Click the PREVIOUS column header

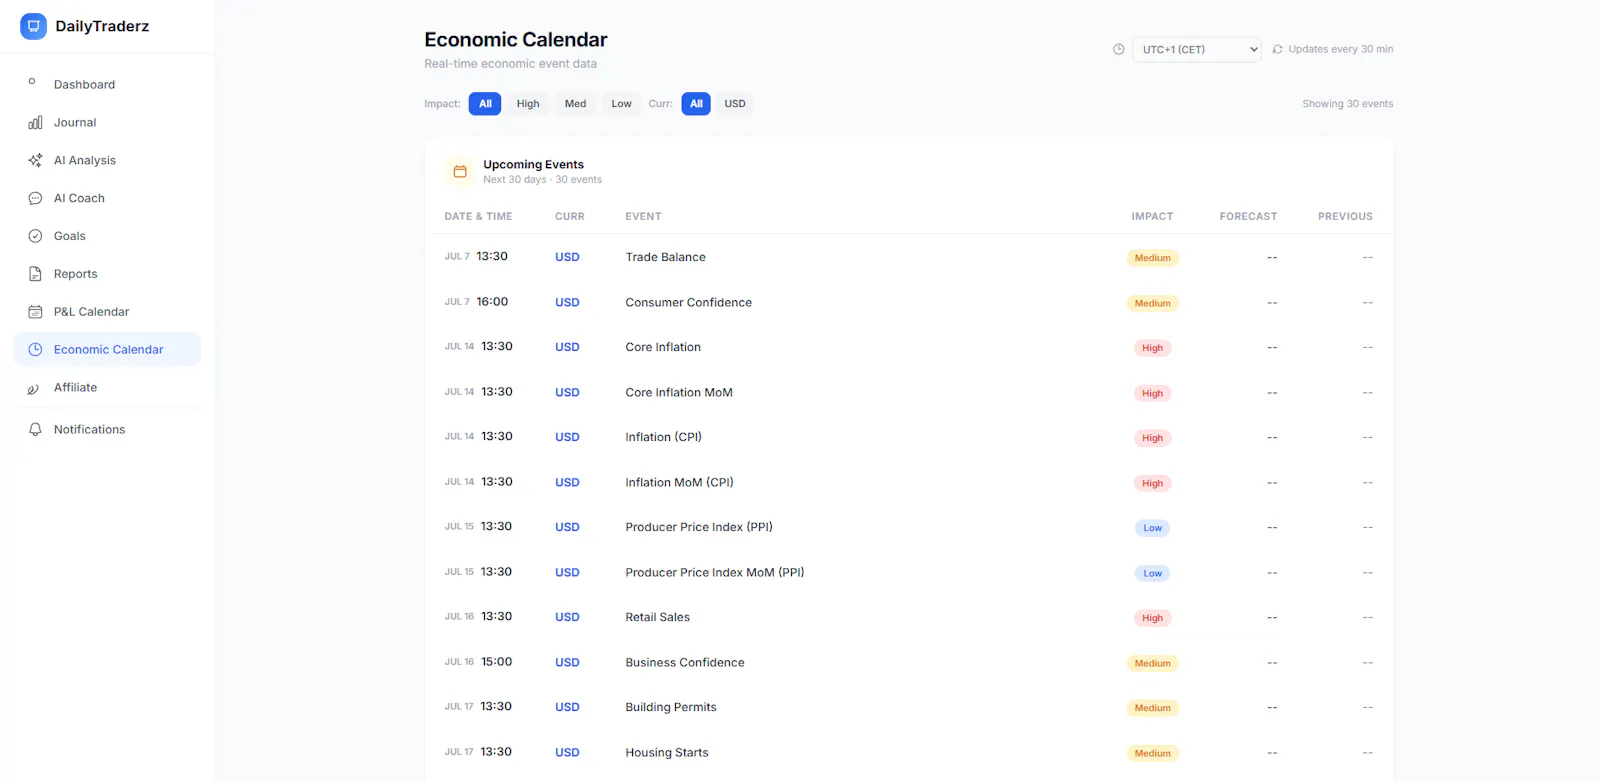coord(1345,216)
